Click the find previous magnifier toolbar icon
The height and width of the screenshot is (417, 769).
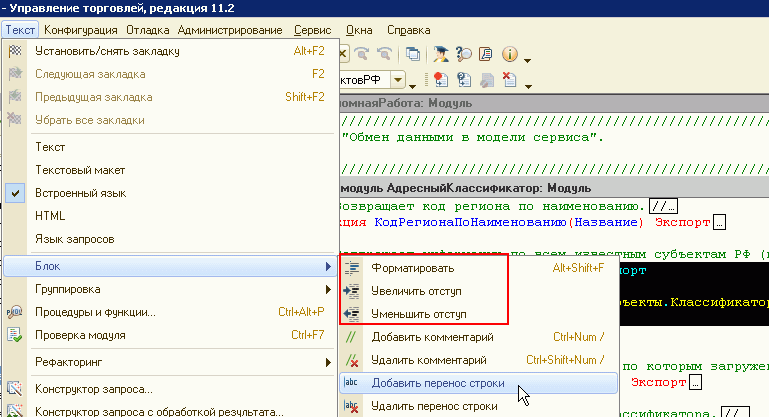coord(384,54)
